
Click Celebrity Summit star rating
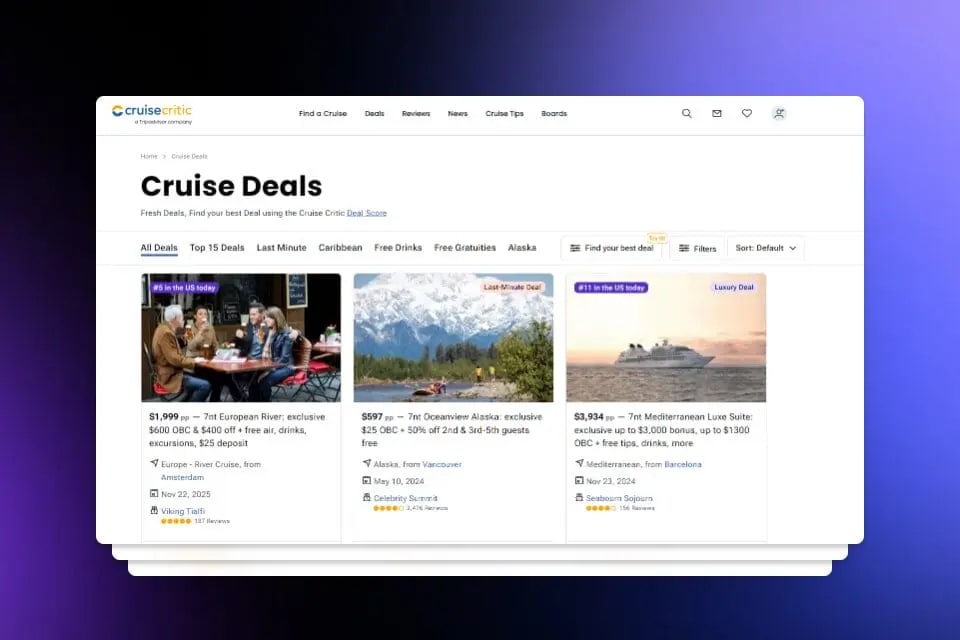388,508
